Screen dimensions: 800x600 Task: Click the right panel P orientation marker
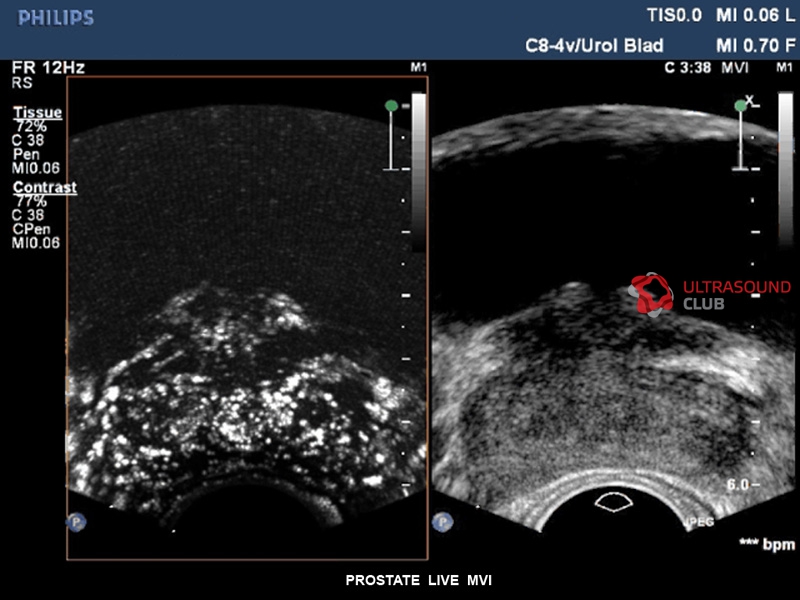442,522
